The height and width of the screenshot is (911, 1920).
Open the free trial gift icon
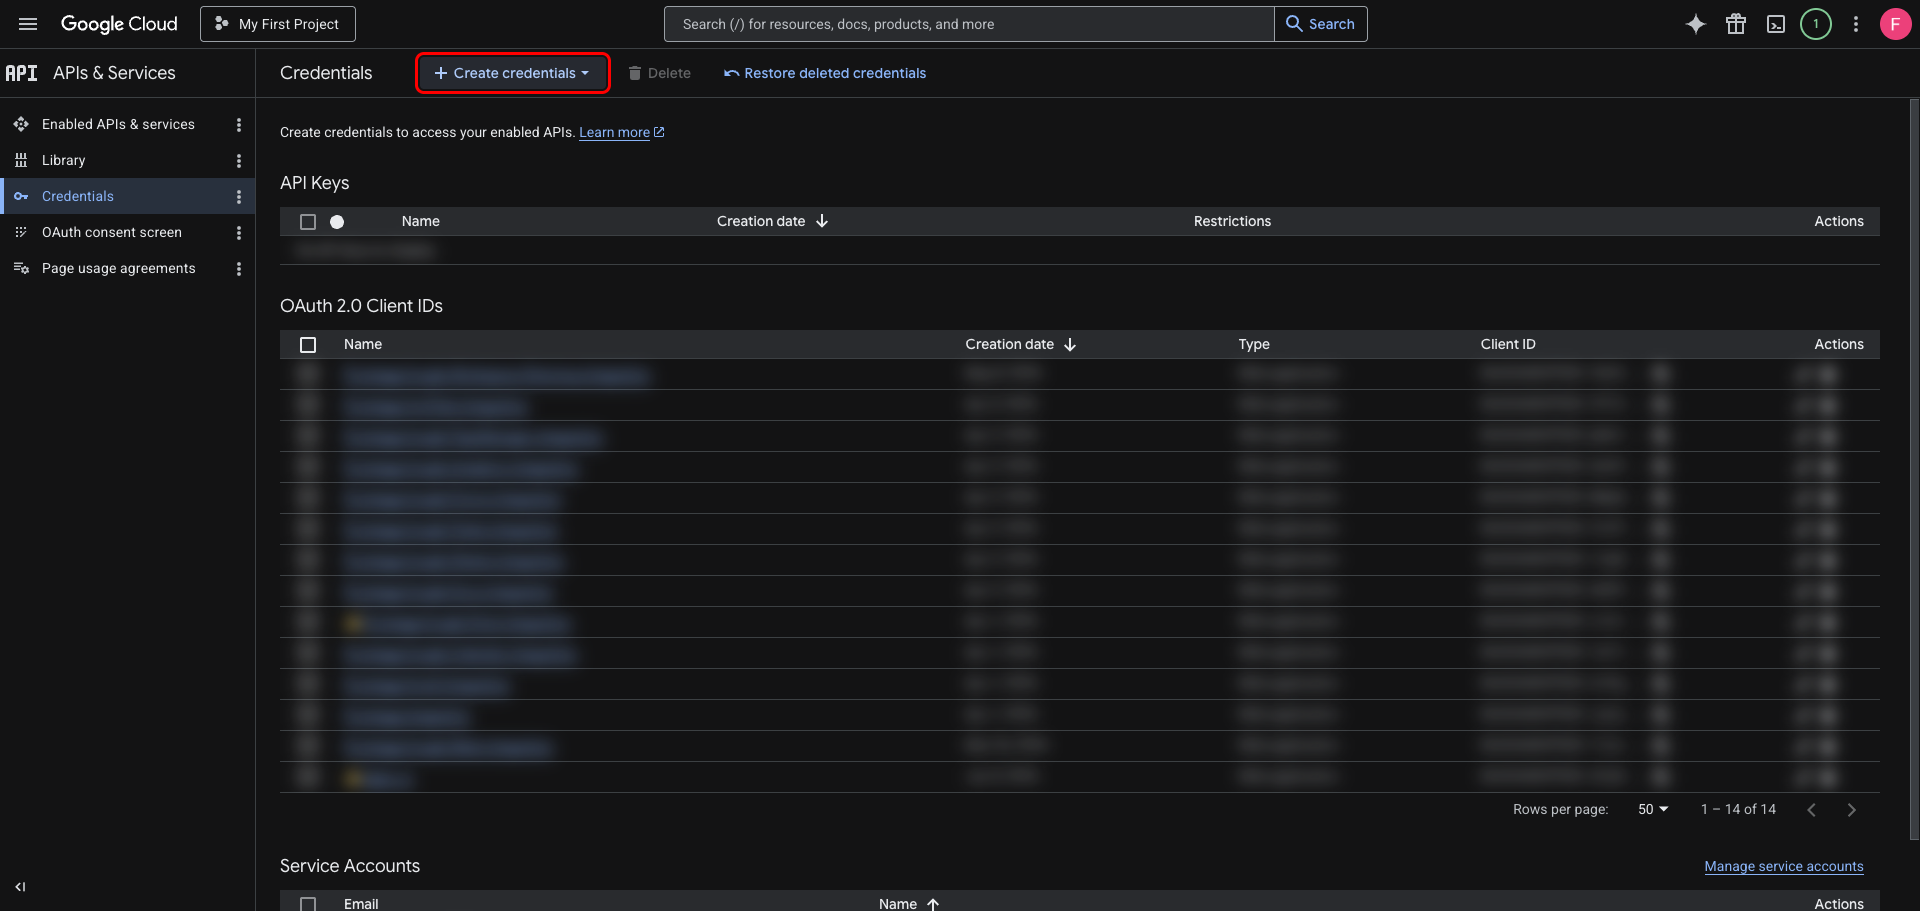click(x=1736, y=24)
